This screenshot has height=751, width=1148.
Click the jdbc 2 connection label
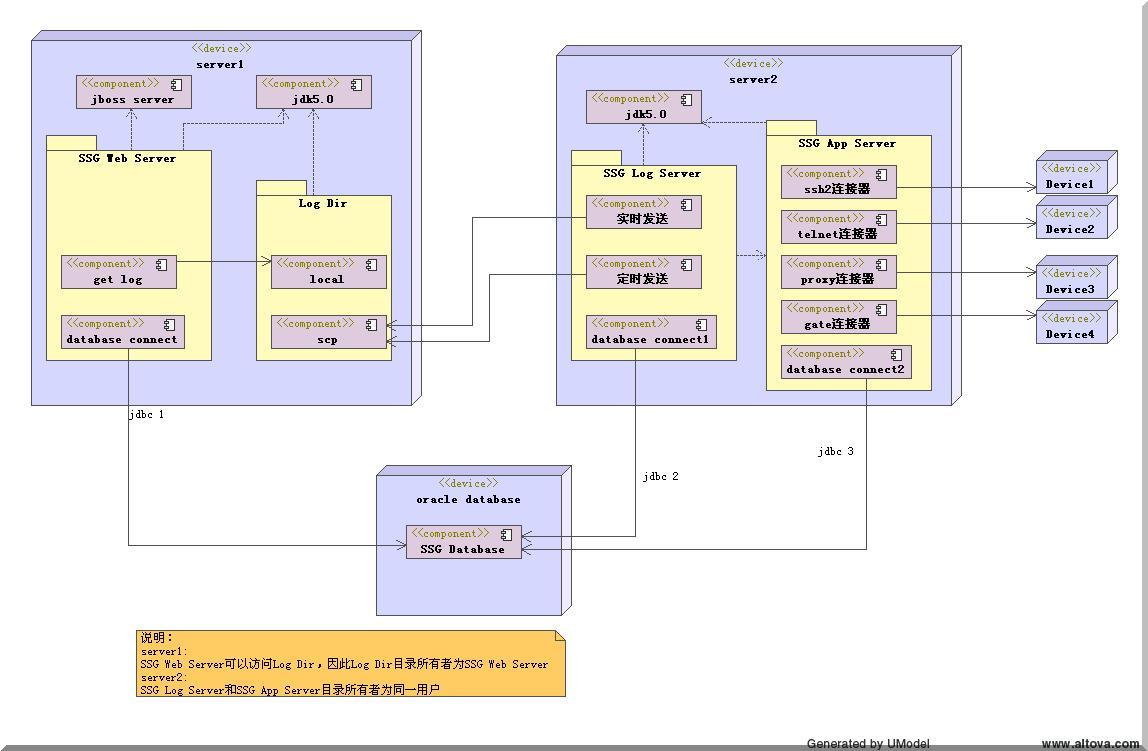(x=660, y=477)
